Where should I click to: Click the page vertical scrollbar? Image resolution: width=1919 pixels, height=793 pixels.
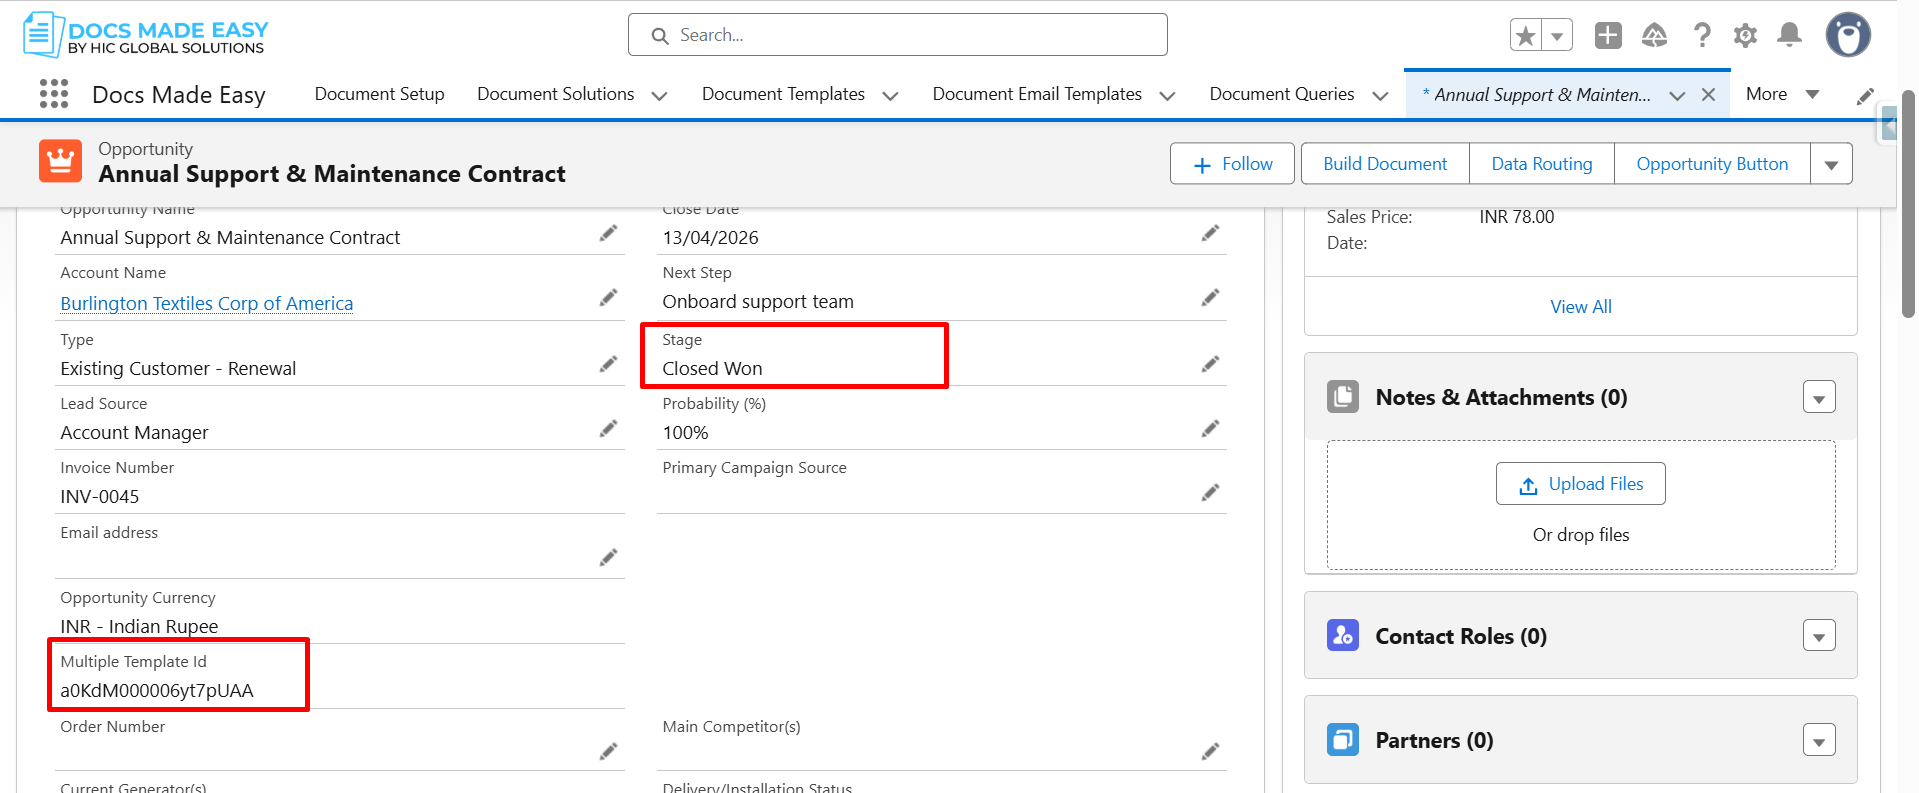click(1908, 204)
